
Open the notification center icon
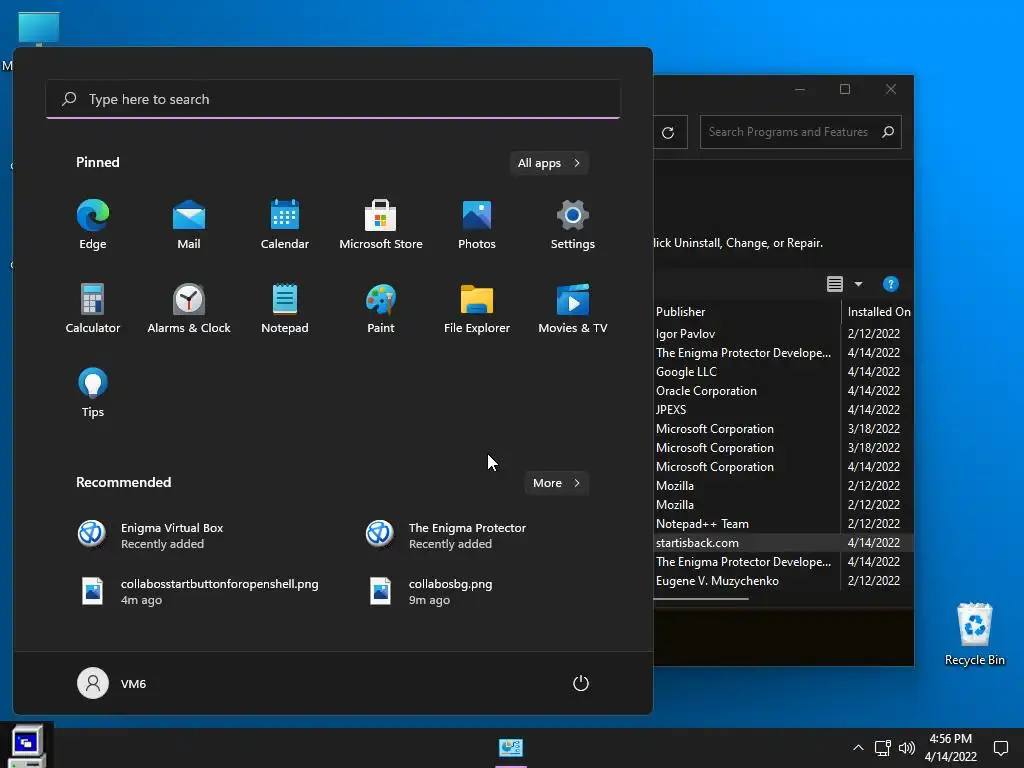coord(1000,748)
